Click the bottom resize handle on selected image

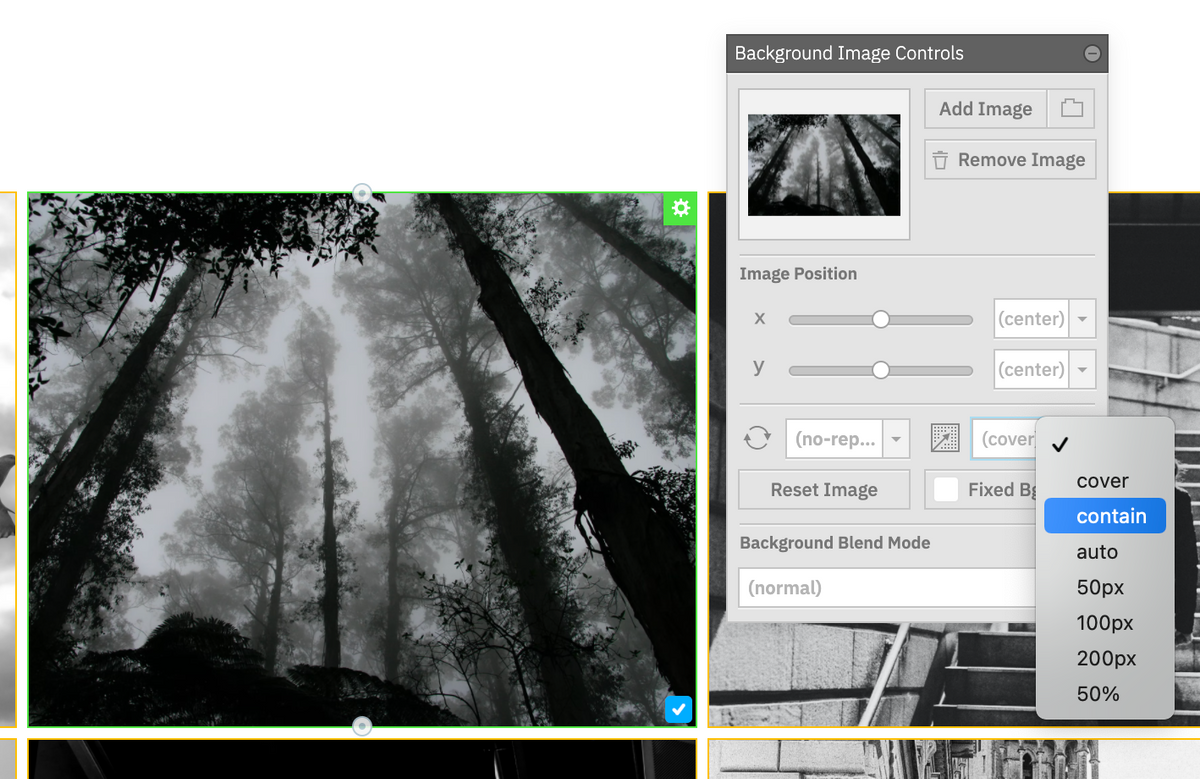(361, 725)
